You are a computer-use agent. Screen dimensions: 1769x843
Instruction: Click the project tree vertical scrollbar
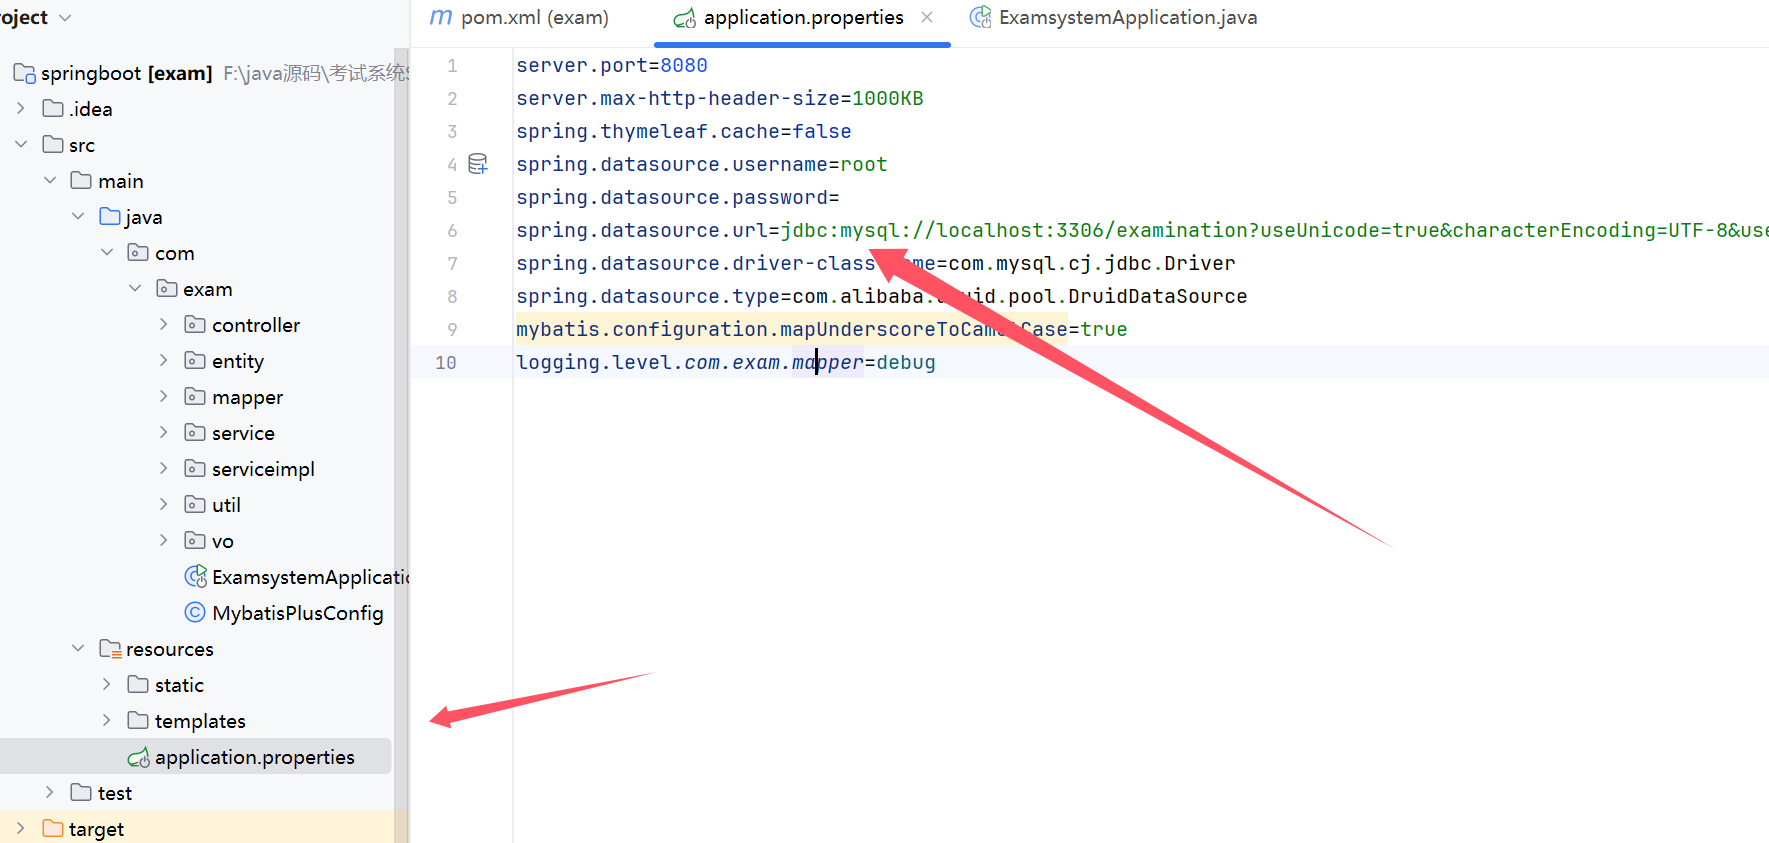tap(401, 400)
